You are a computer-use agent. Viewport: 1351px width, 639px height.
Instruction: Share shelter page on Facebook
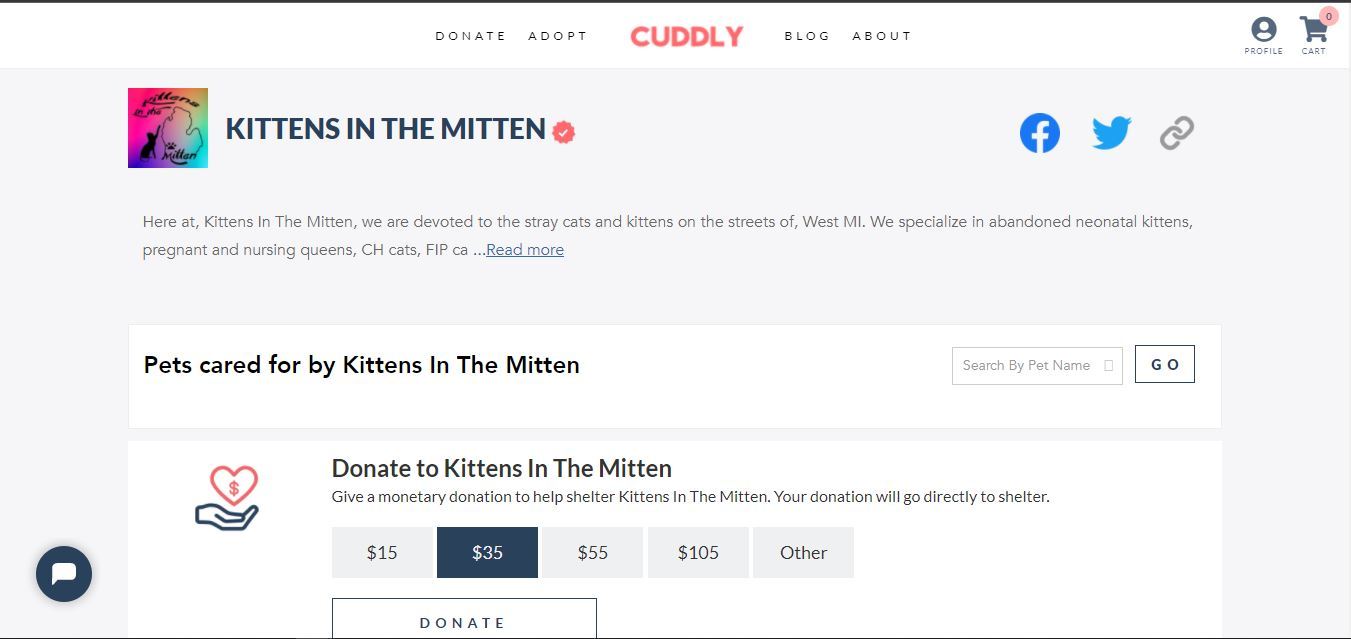(x=1039, y=133)
